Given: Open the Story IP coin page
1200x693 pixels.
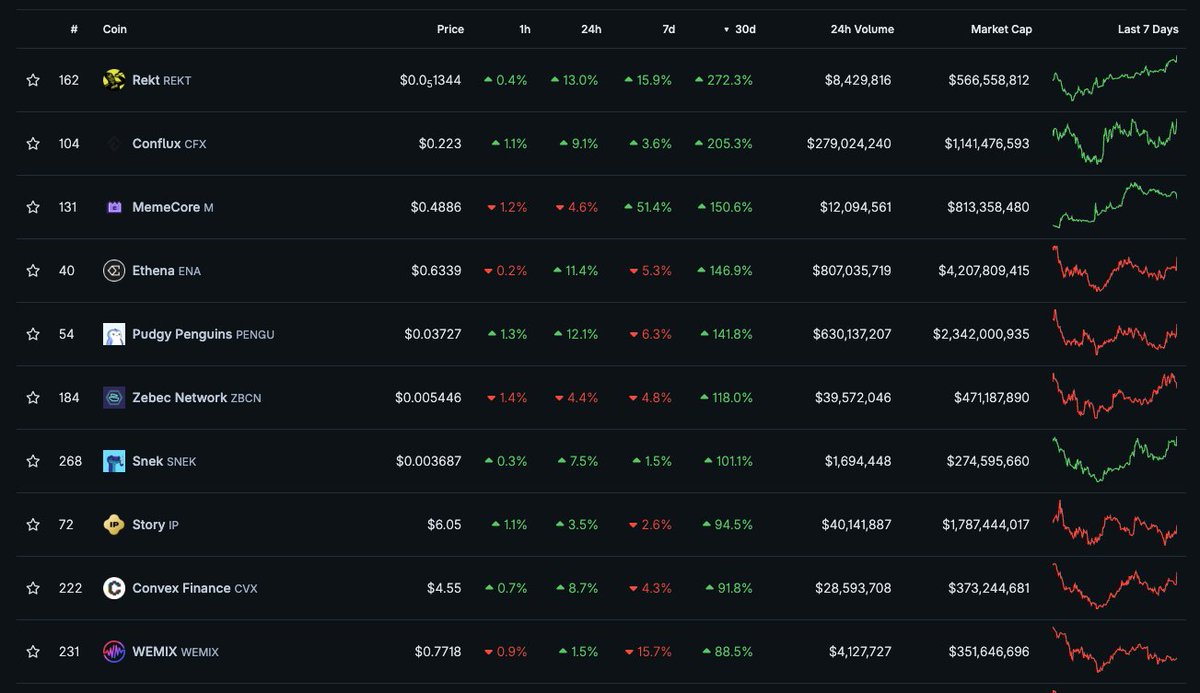Looking at the screenshot, I should click(155, 525).
